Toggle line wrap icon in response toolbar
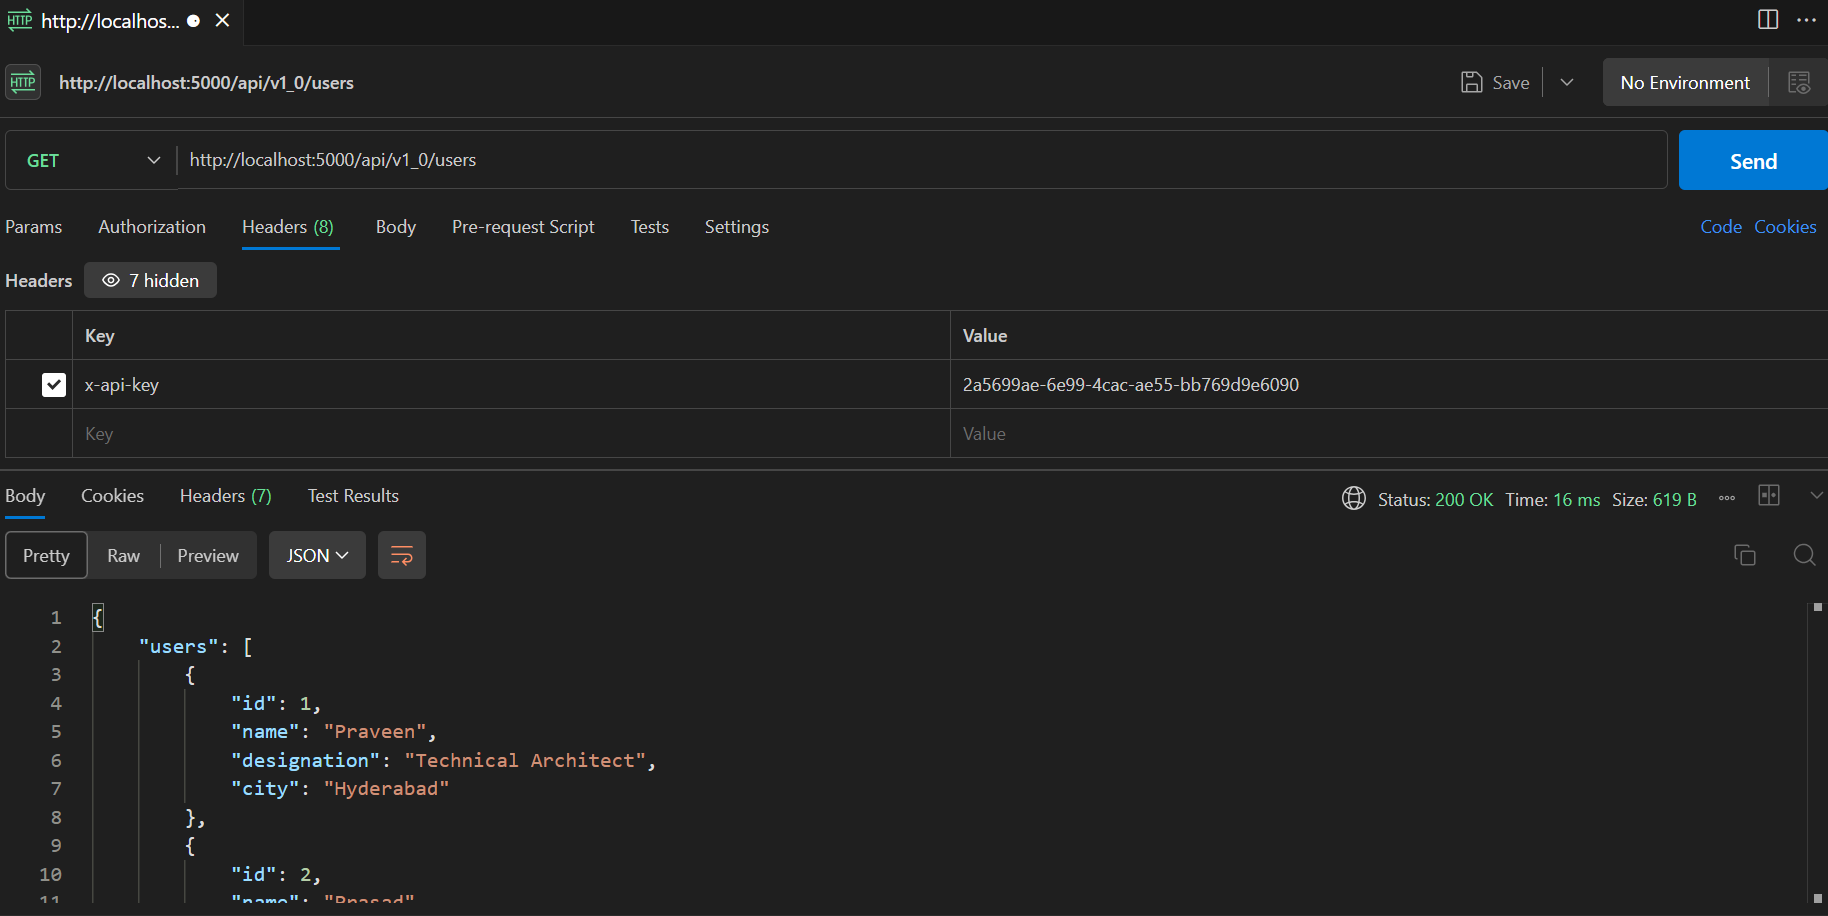 pos(402,555)
